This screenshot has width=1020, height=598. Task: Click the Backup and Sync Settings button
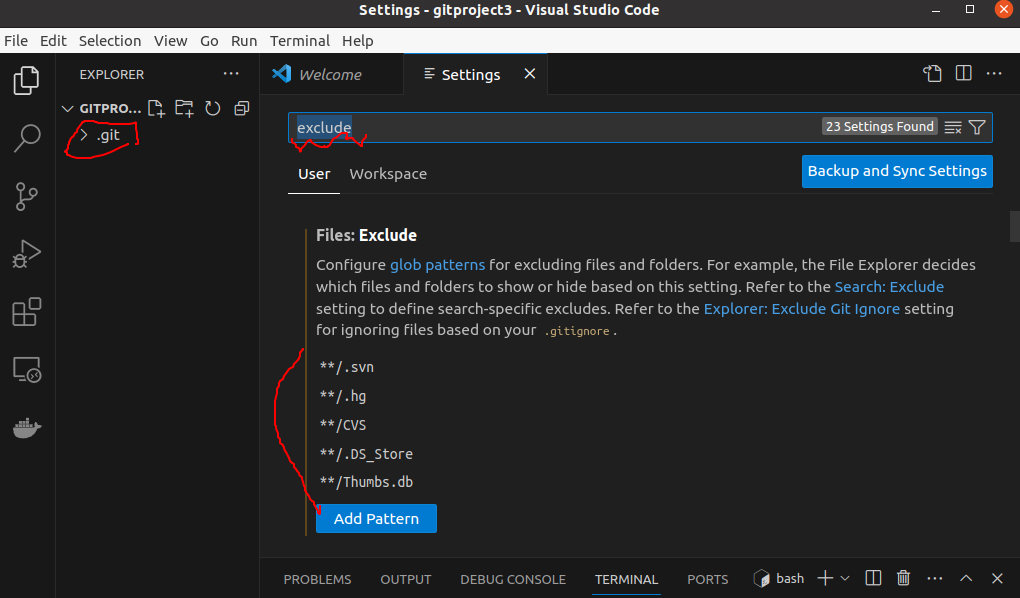(897, 171)
